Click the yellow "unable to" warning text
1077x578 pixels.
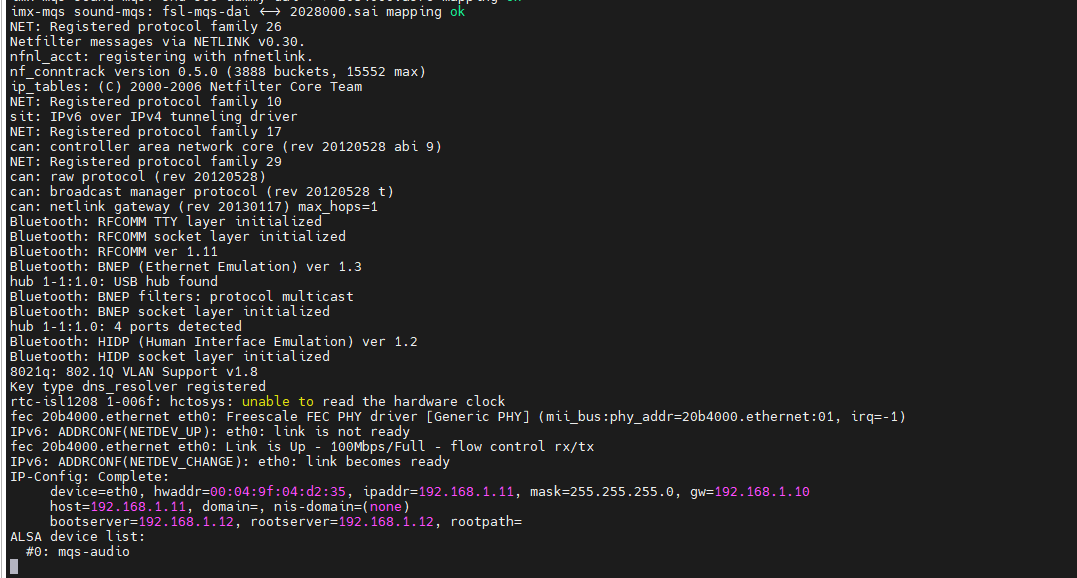point(278,402)
